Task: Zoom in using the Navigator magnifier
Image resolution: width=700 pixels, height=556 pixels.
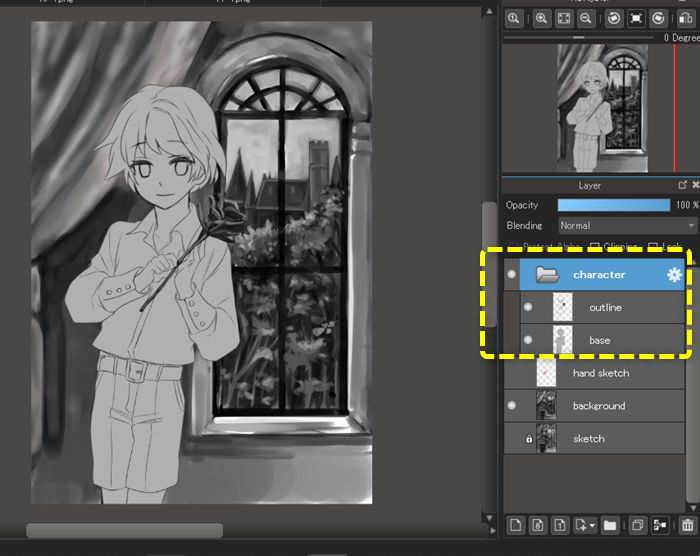Action: coord(542,19)
